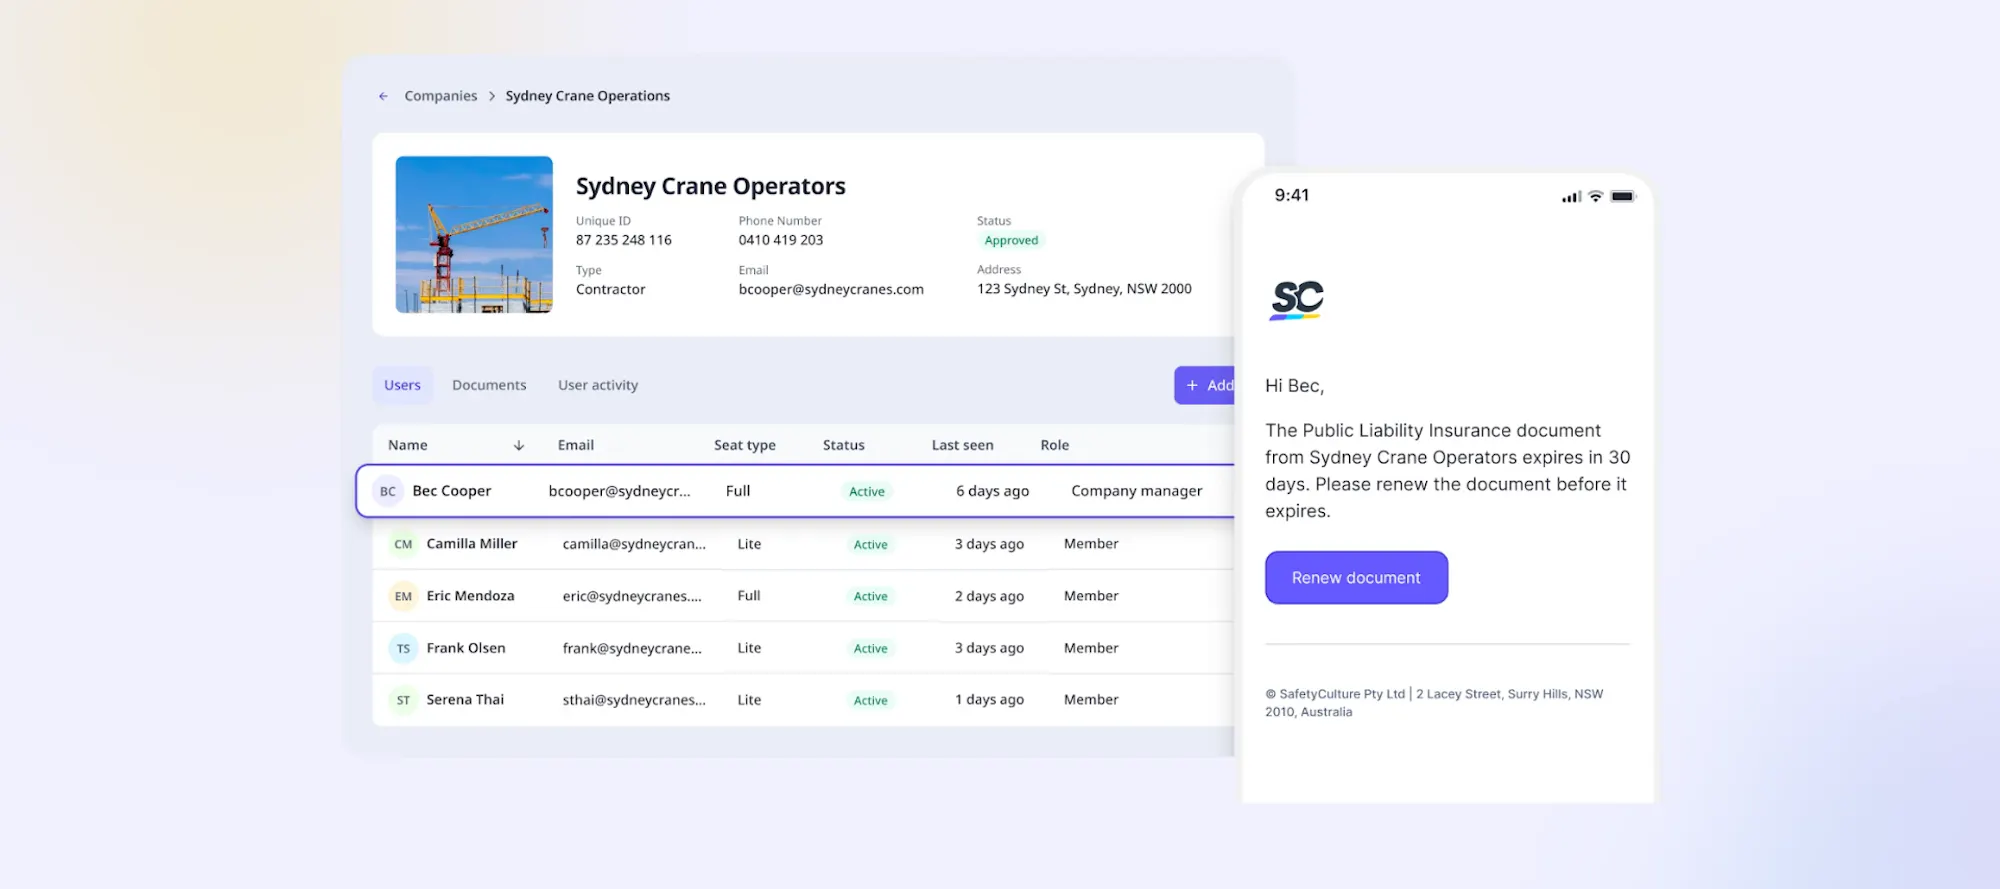Image resolution: width=2000 pixels, height=889 pixels.
Task: Click the '6 days ago' last seen cell
Action: click(992, 491)
